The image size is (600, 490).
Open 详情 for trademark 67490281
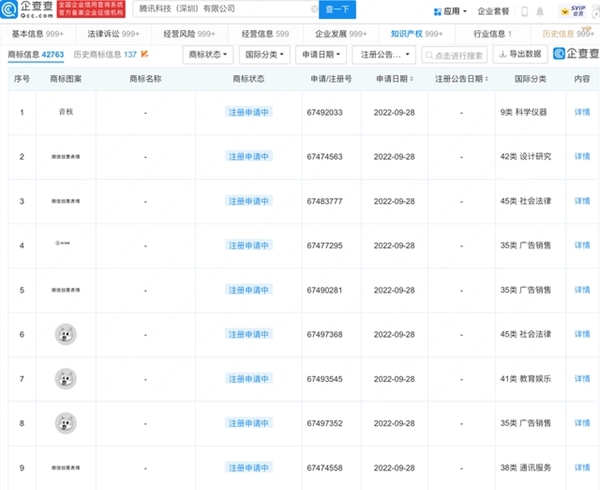coord(582,290)
